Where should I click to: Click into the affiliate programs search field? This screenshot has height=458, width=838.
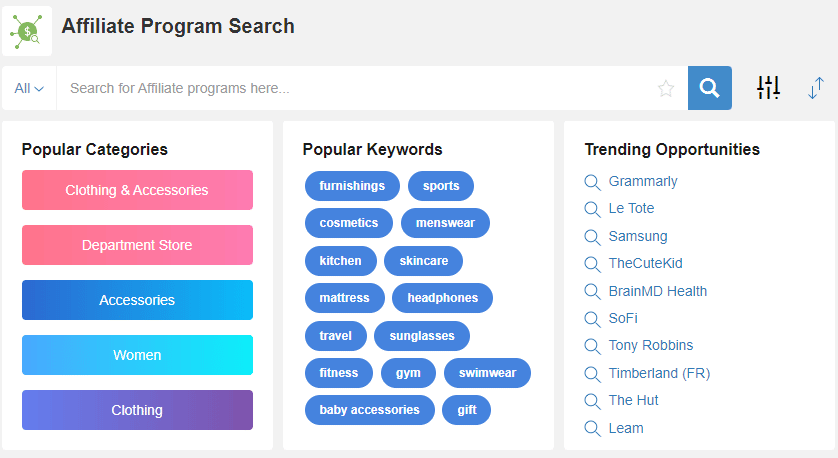355,88
